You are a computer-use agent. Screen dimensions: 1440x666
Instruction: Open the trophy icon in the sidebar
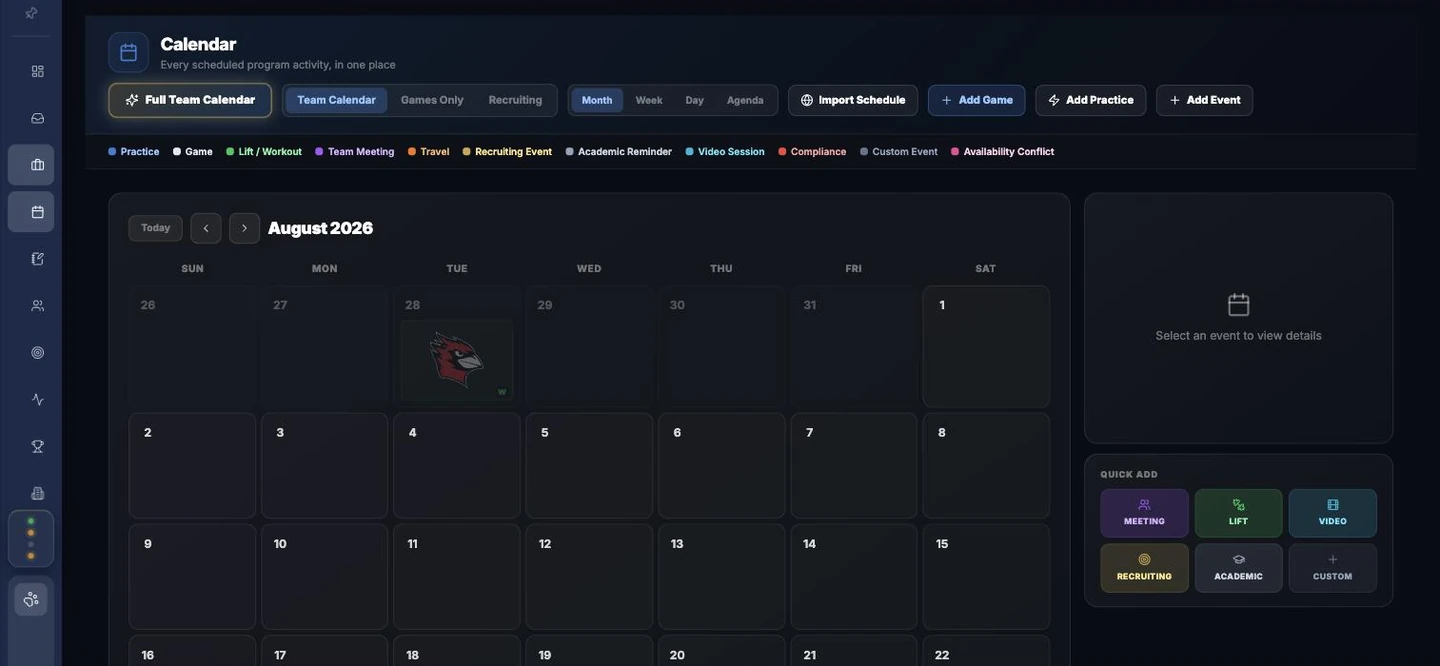[38, 447]
